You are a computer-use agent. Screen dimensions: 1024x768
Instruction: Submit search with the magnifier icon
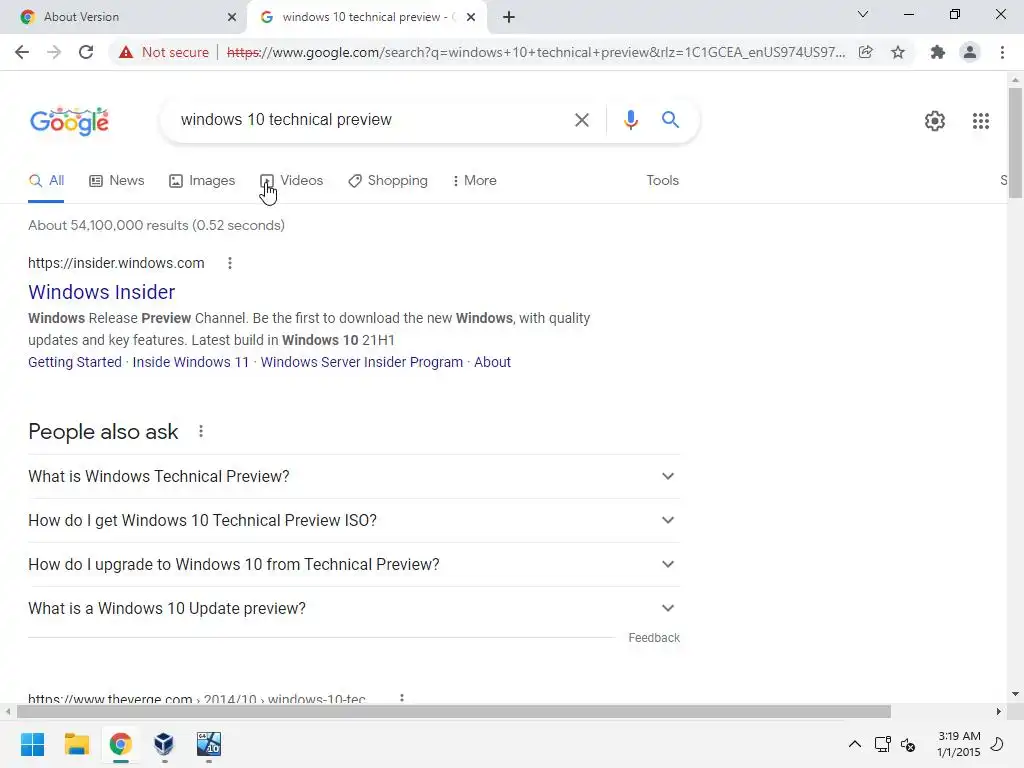click(x=670, y=120)
